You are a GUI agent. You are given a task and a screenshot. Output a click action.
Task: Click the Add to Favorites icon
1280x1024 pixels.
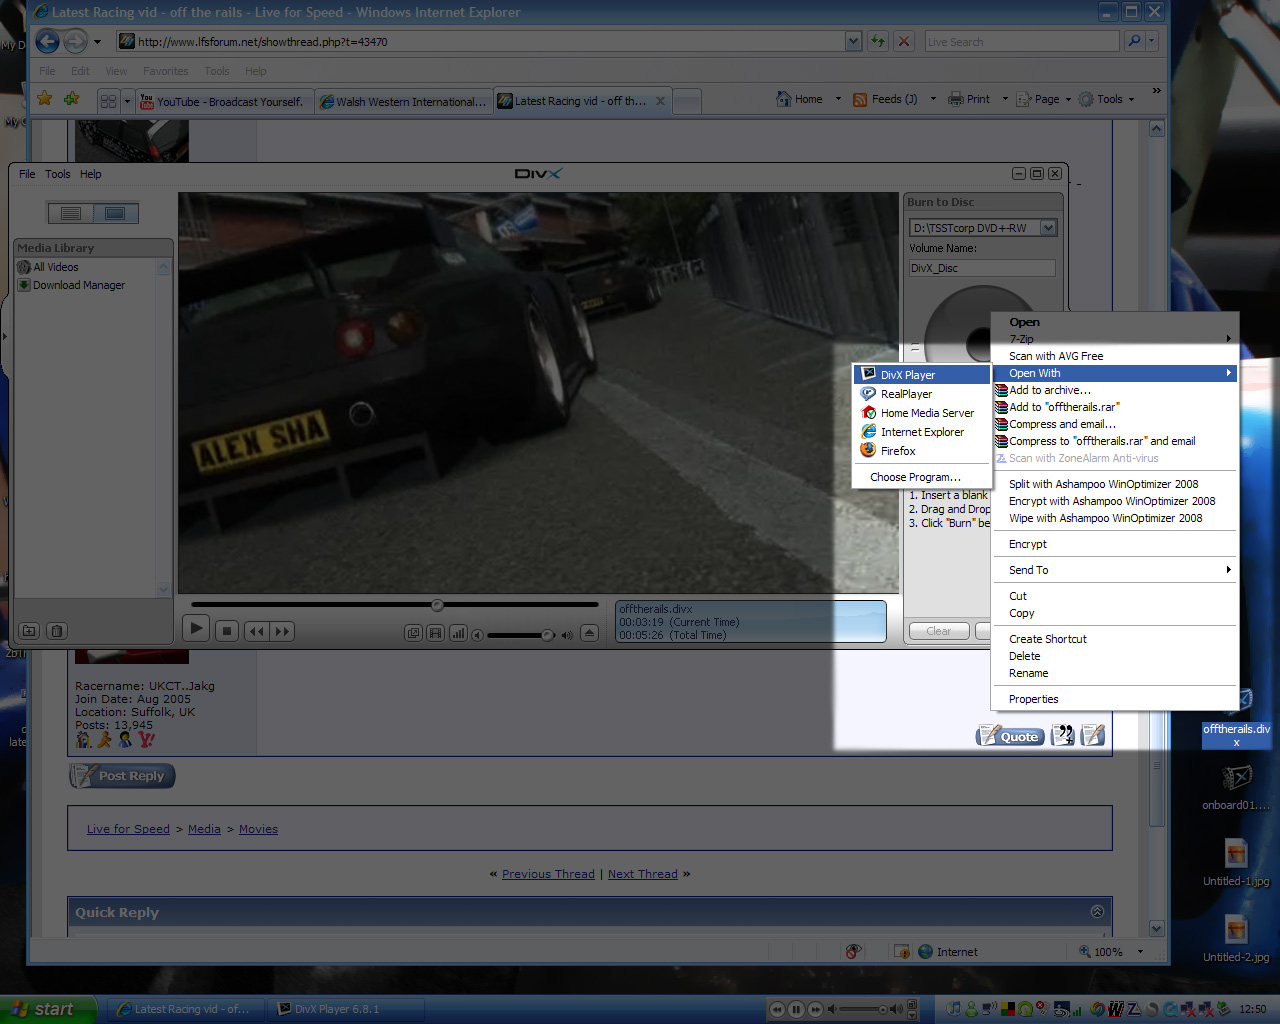click(71, 98)
